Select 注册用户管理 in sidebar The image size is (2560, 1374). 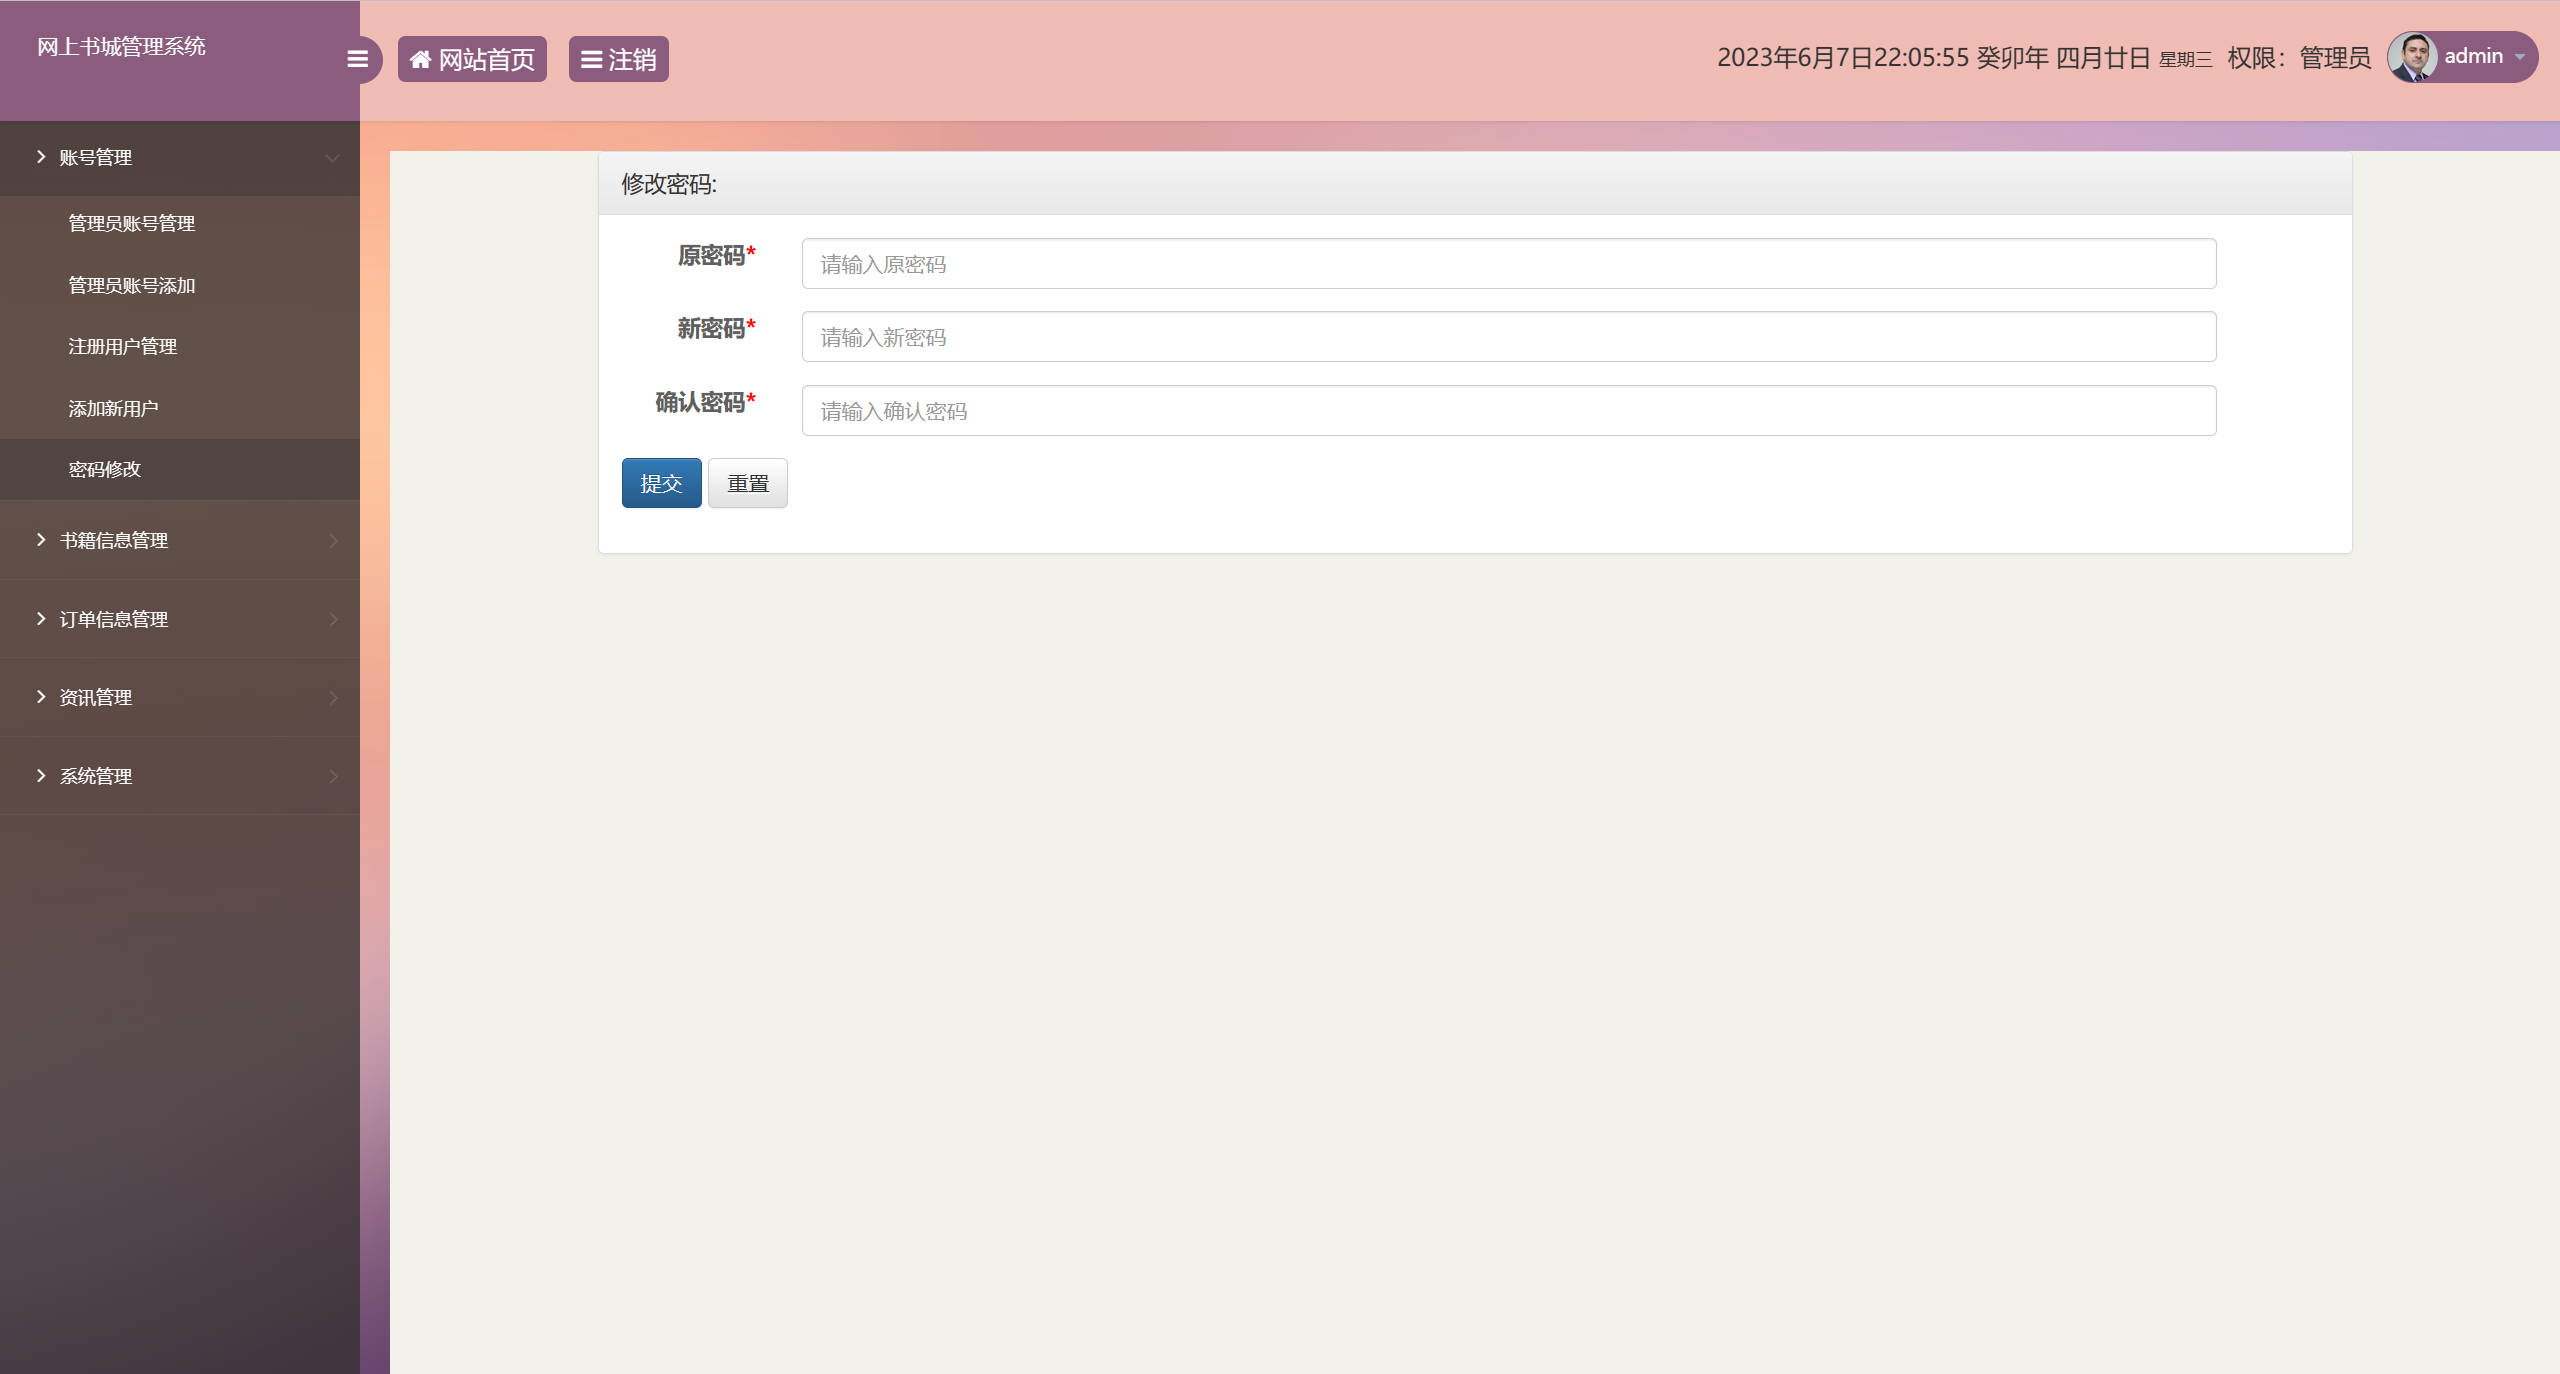[122, 346]
